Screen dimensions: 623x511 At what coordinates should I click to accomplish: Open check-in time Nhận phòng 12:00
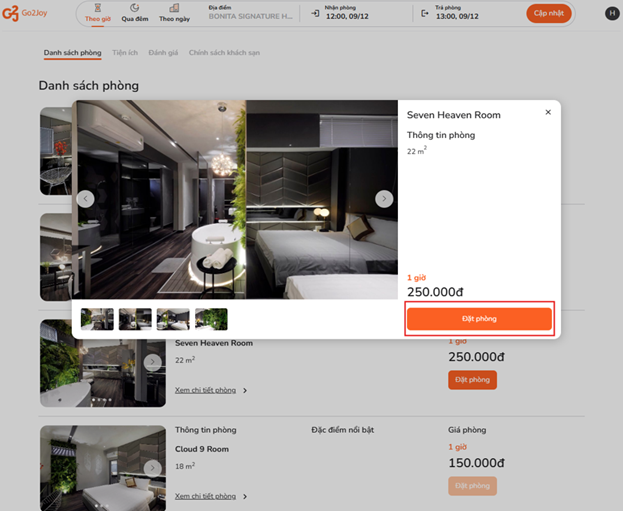tap(340, 13)
